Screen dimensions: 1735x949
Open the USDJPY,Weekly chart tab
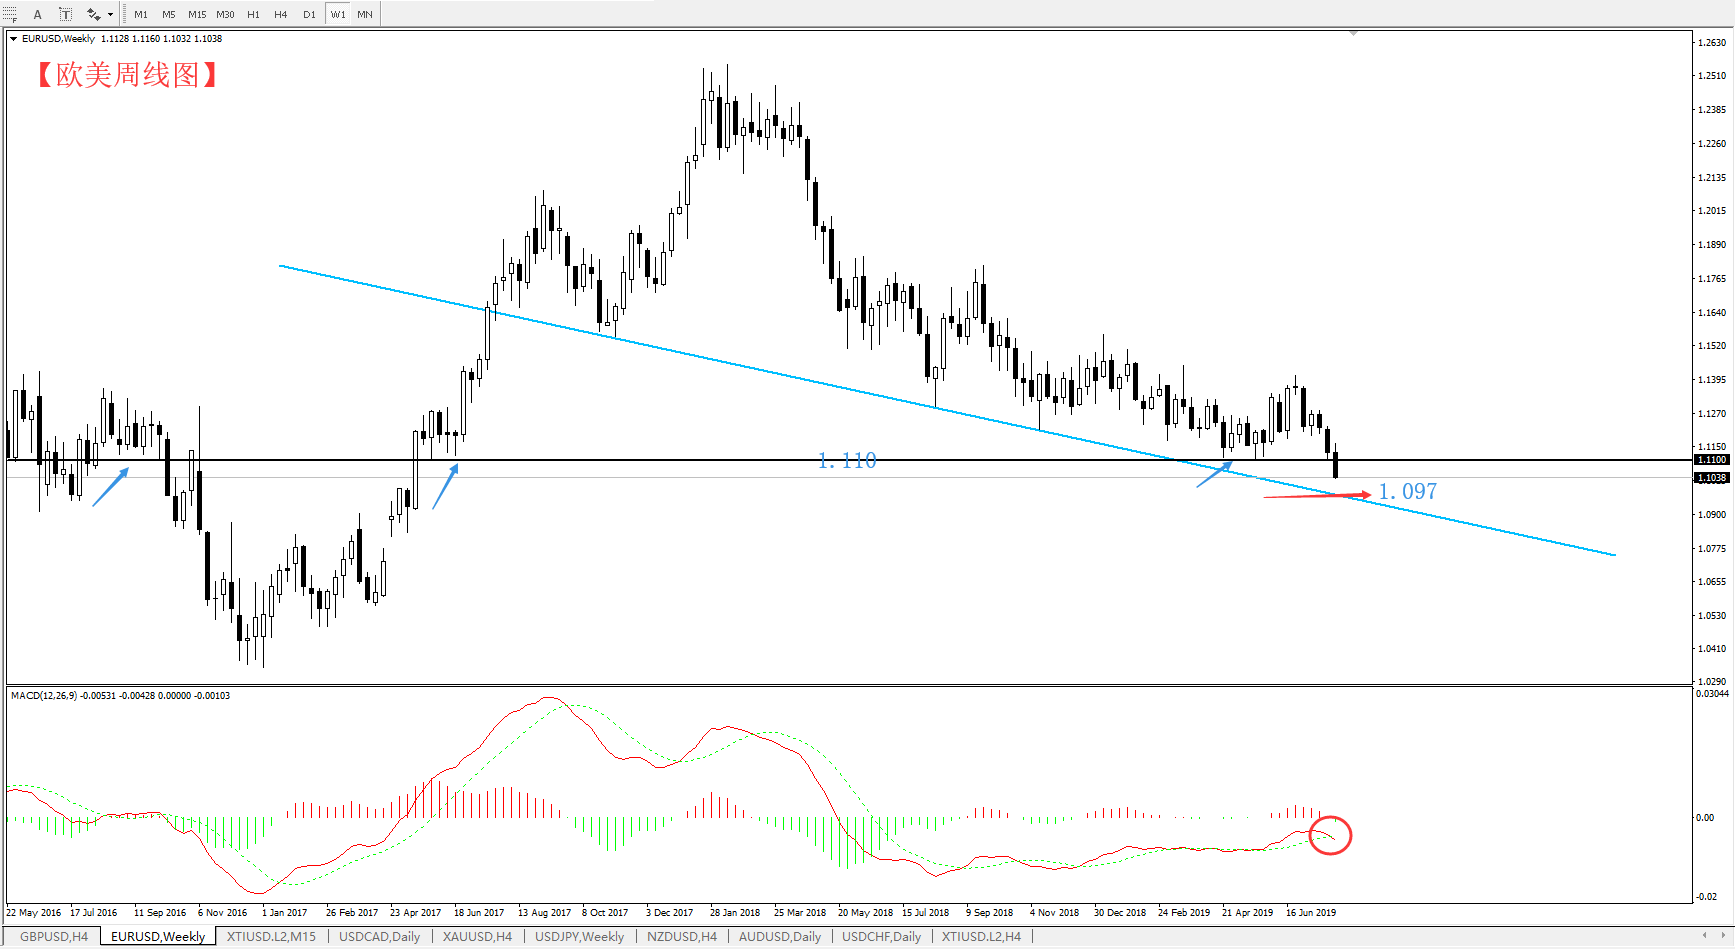(x=580, y=937)
